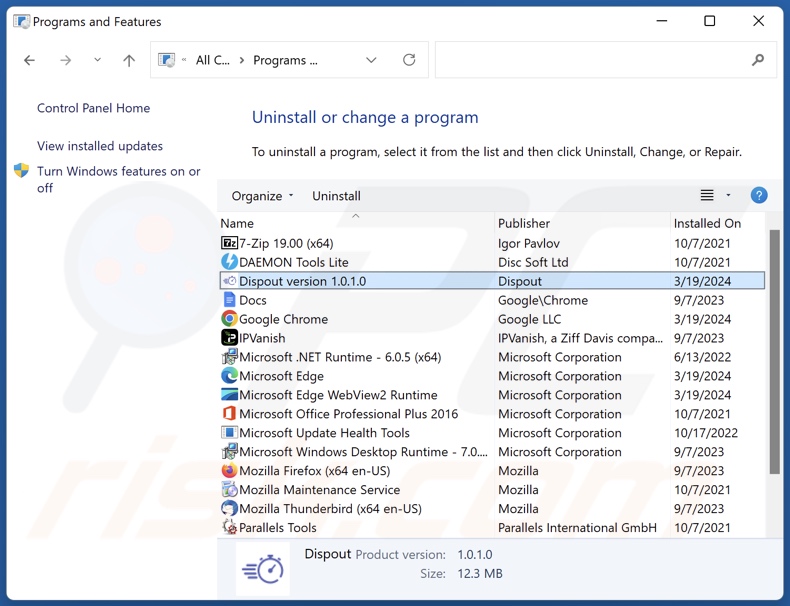Click the refresh icon in address bar
The height and width of the screenshot is (606, 790).
[x=409, y=60]
